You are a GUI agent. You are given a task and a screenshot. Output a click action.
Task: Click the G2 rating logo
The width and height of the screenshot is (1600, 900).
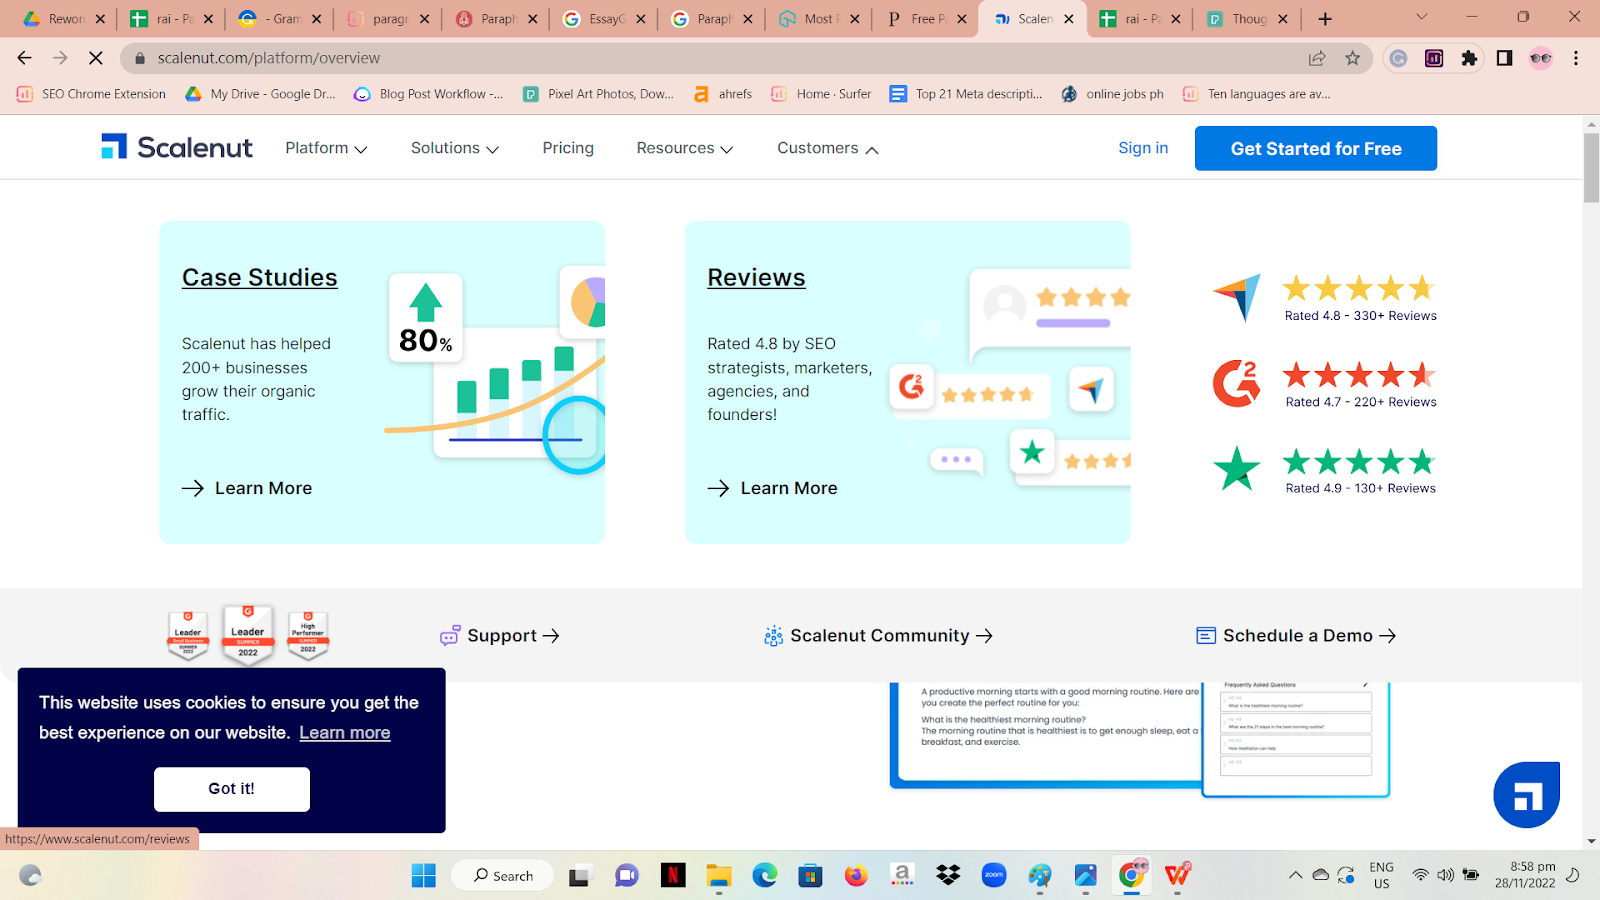tap(1237, 383)
